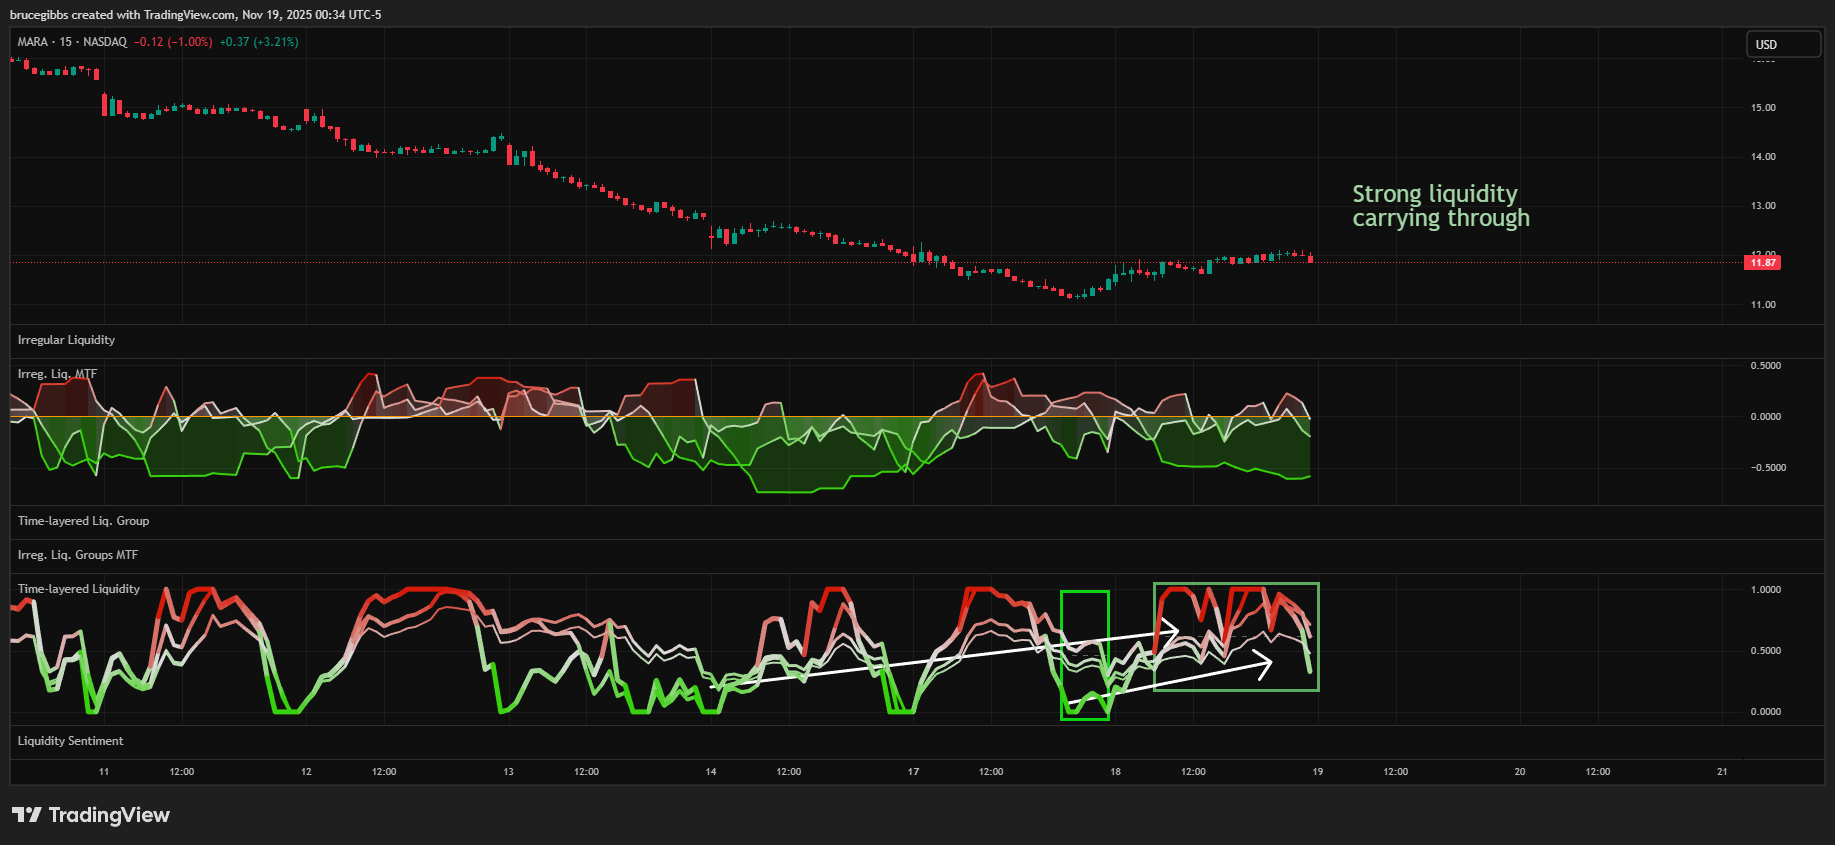Image resolution: width=1835 pixels, height=845 pixels.
Task: Click the MARA symbol name in legend
Action: pos(33,42)
